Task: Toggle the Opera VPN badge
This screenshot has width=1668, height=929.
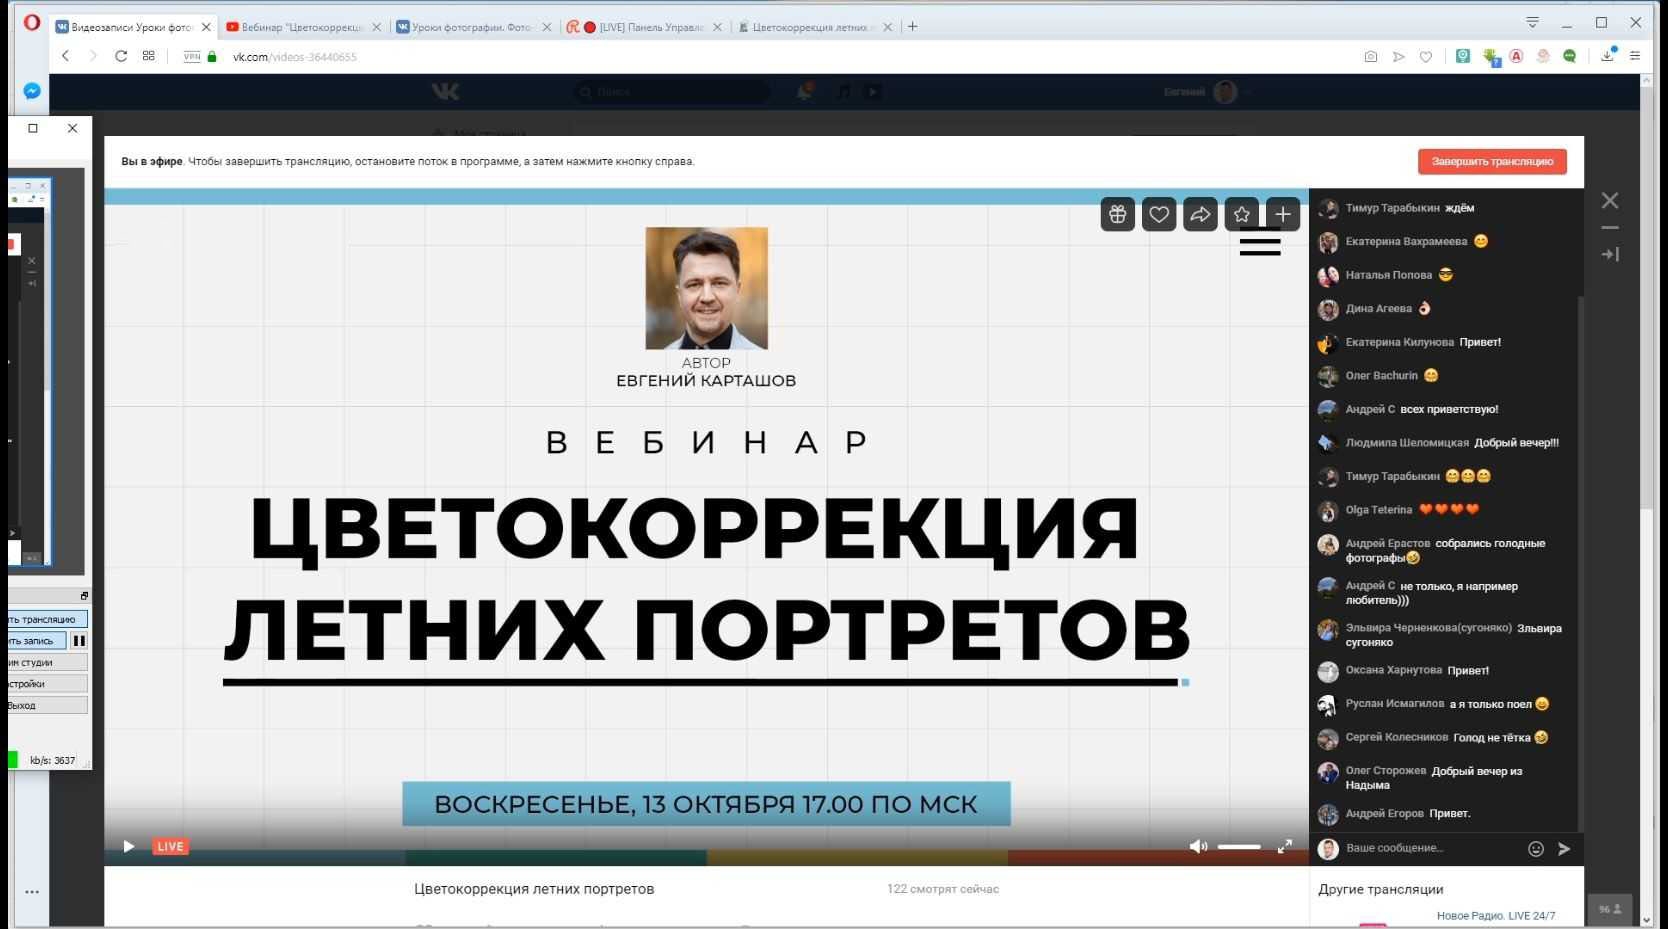Action: click(192, 56)
